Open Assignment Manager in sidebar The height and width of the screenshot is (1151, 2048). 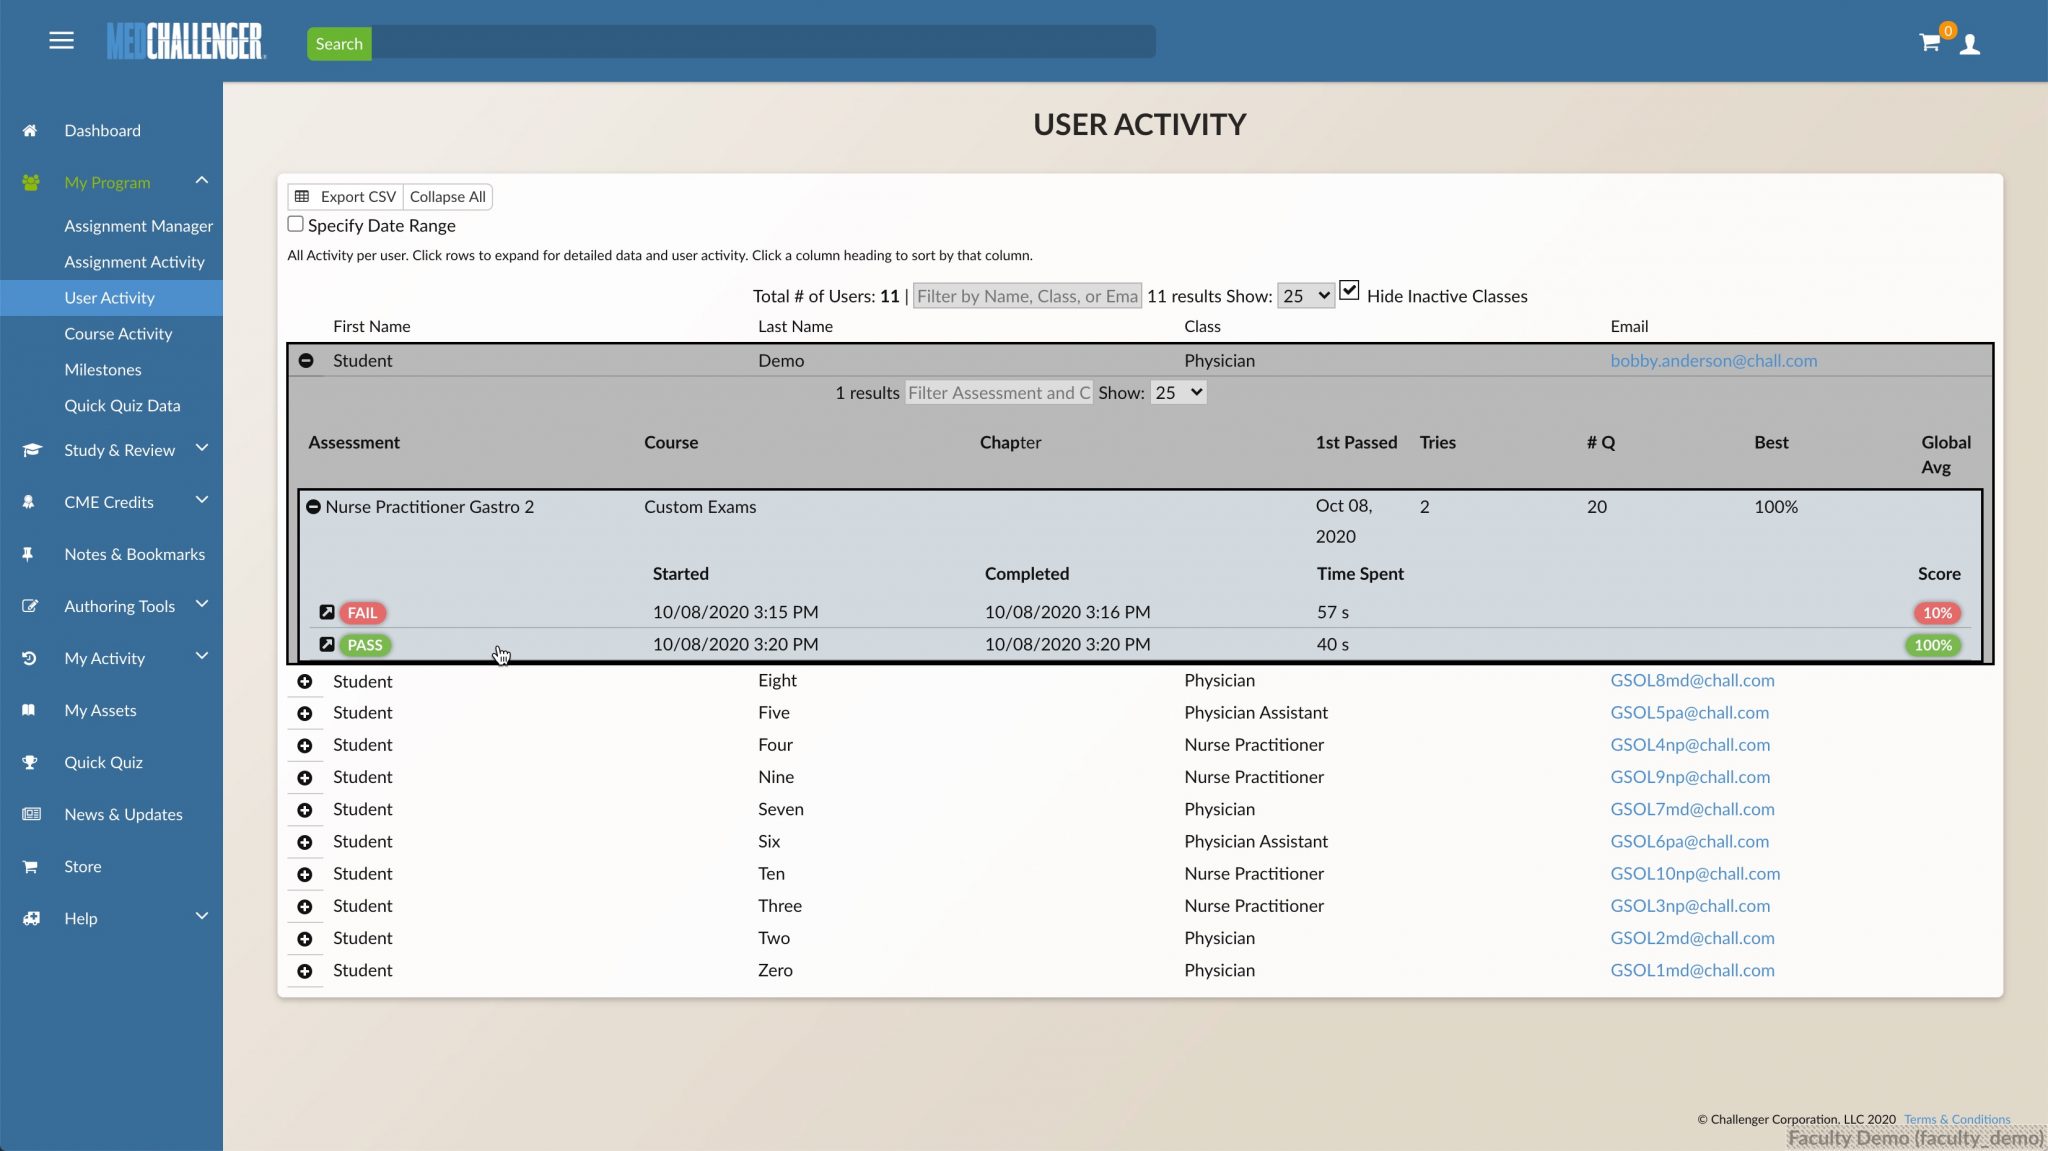click(138, 226)
